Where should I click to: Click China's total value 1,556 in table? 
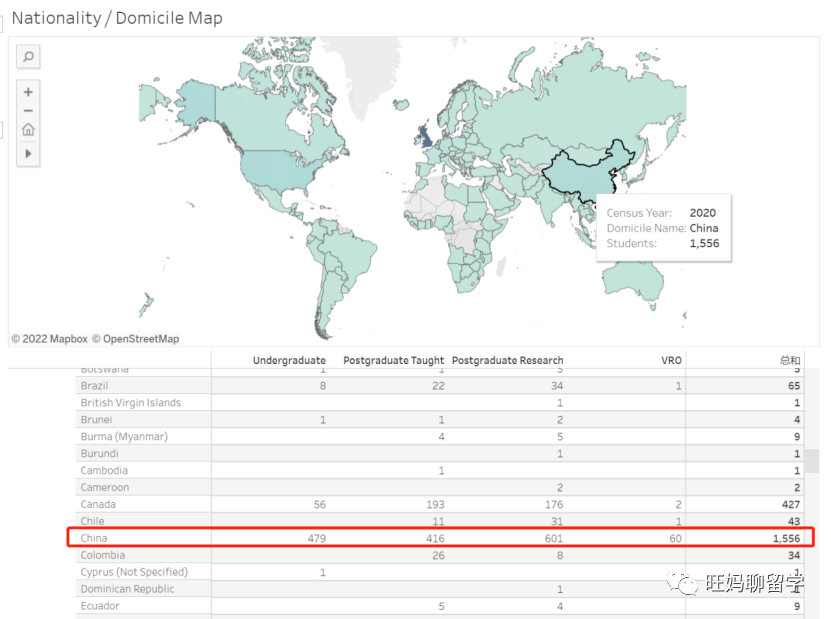pyautogui.click(x=785, y=538)
